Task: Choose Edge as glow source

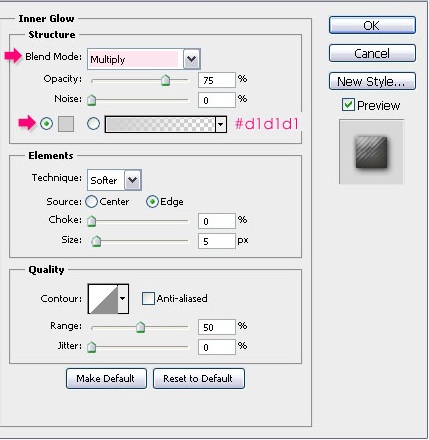Action: coord(152,202)
